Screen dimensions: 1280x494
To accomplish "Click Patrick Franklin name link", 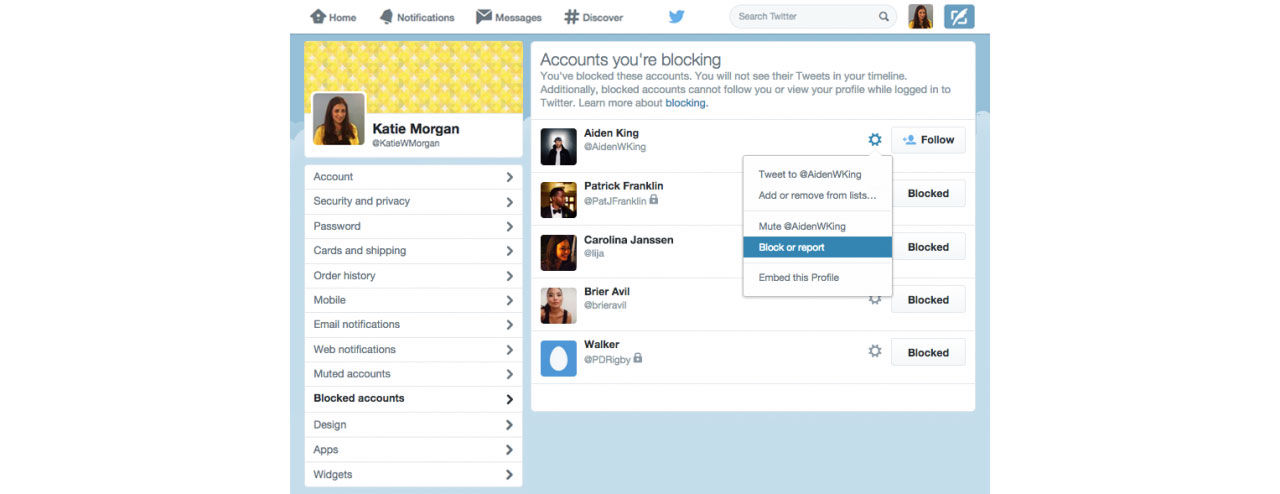I will point(624,186).
